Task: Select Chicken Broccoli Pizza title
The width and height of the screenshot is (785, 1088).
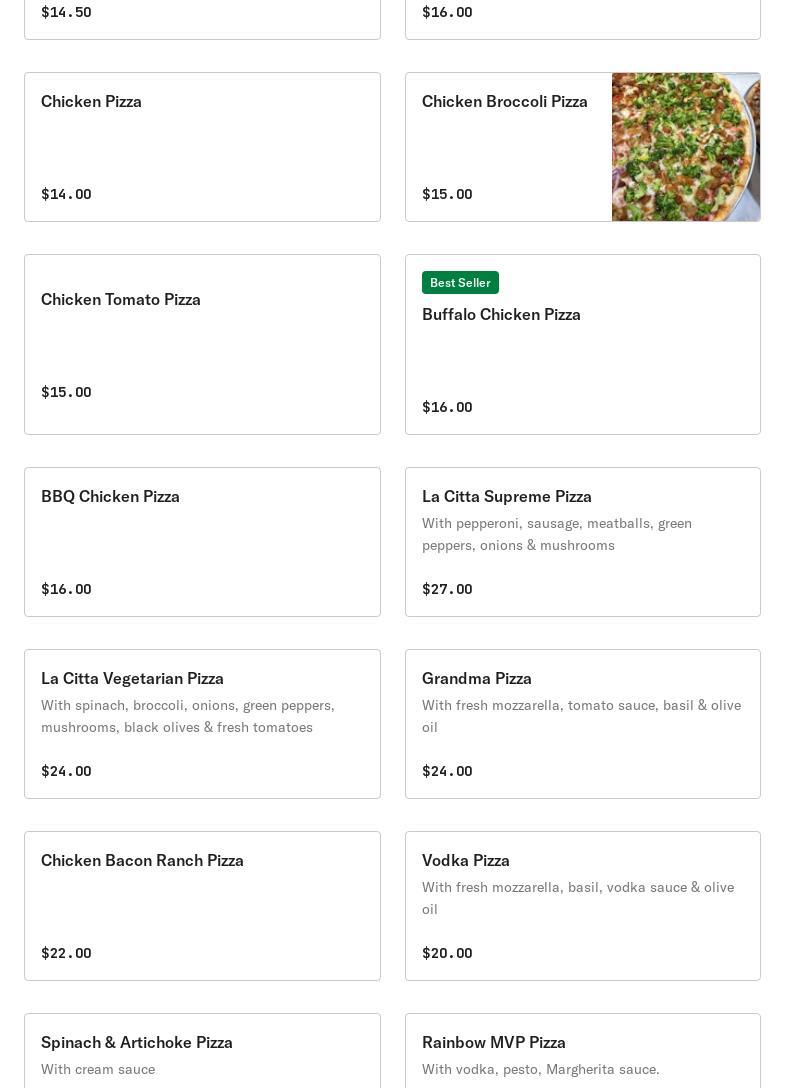Action: click(x=505, y=101)
